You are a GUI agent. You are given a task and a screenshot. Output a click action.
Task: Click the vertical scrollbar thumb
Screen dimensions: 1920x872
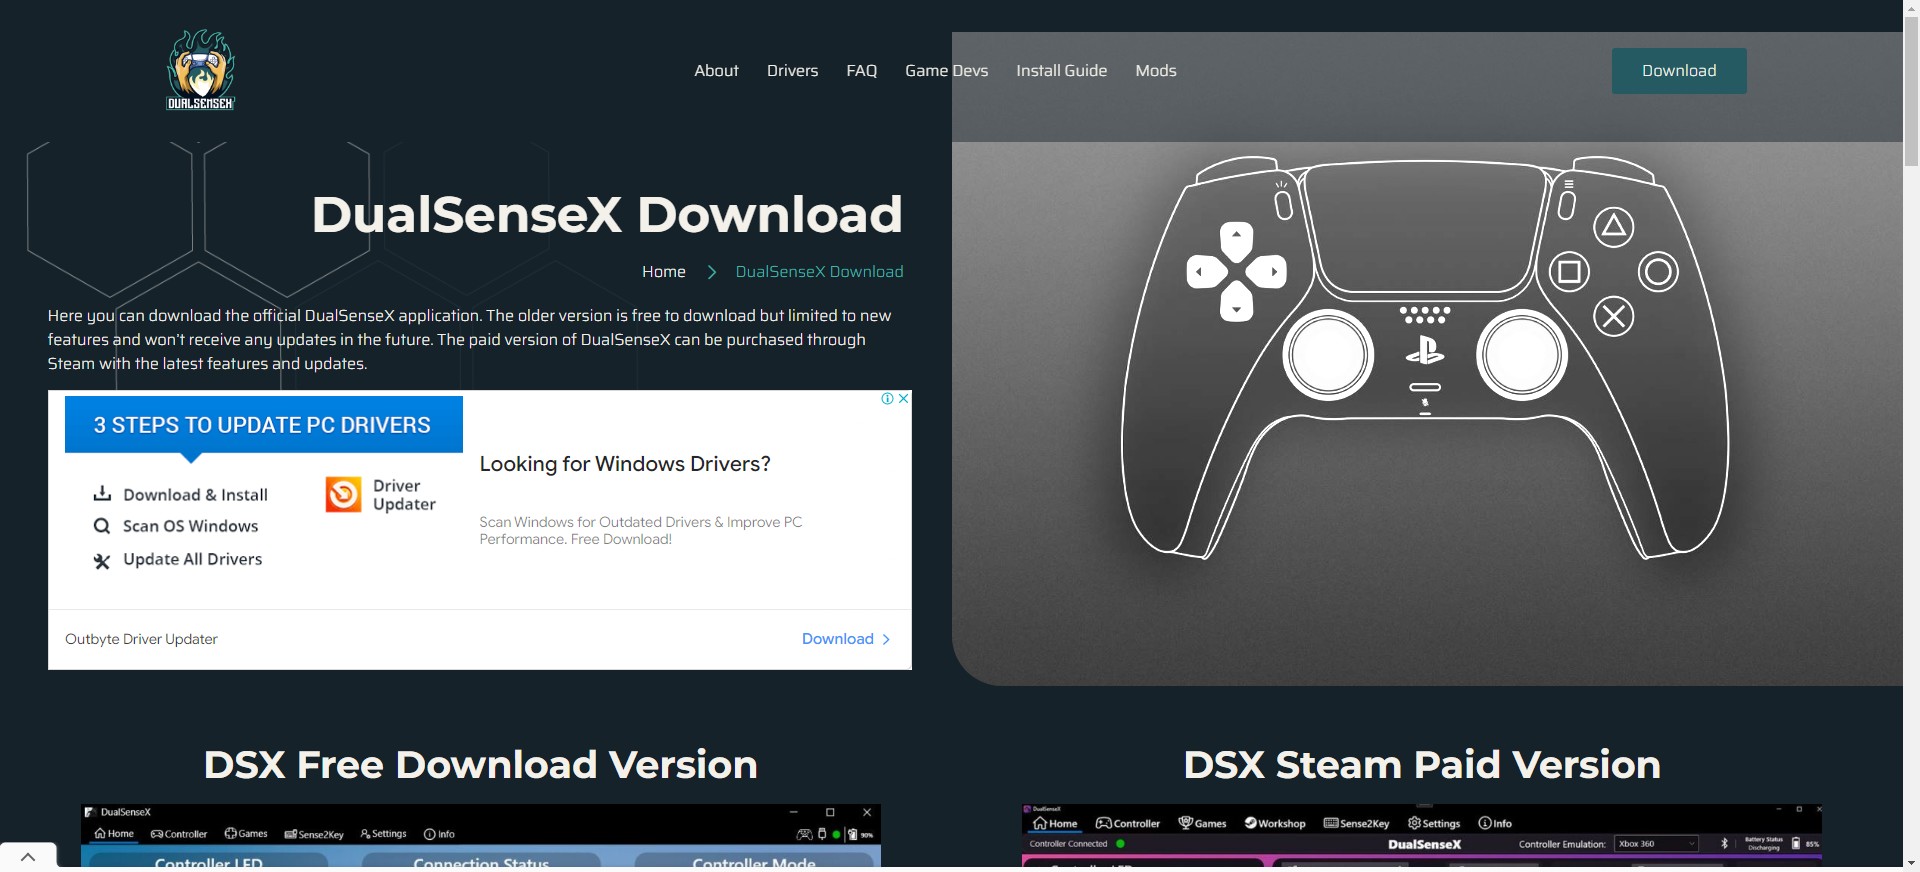(1911, 91)
